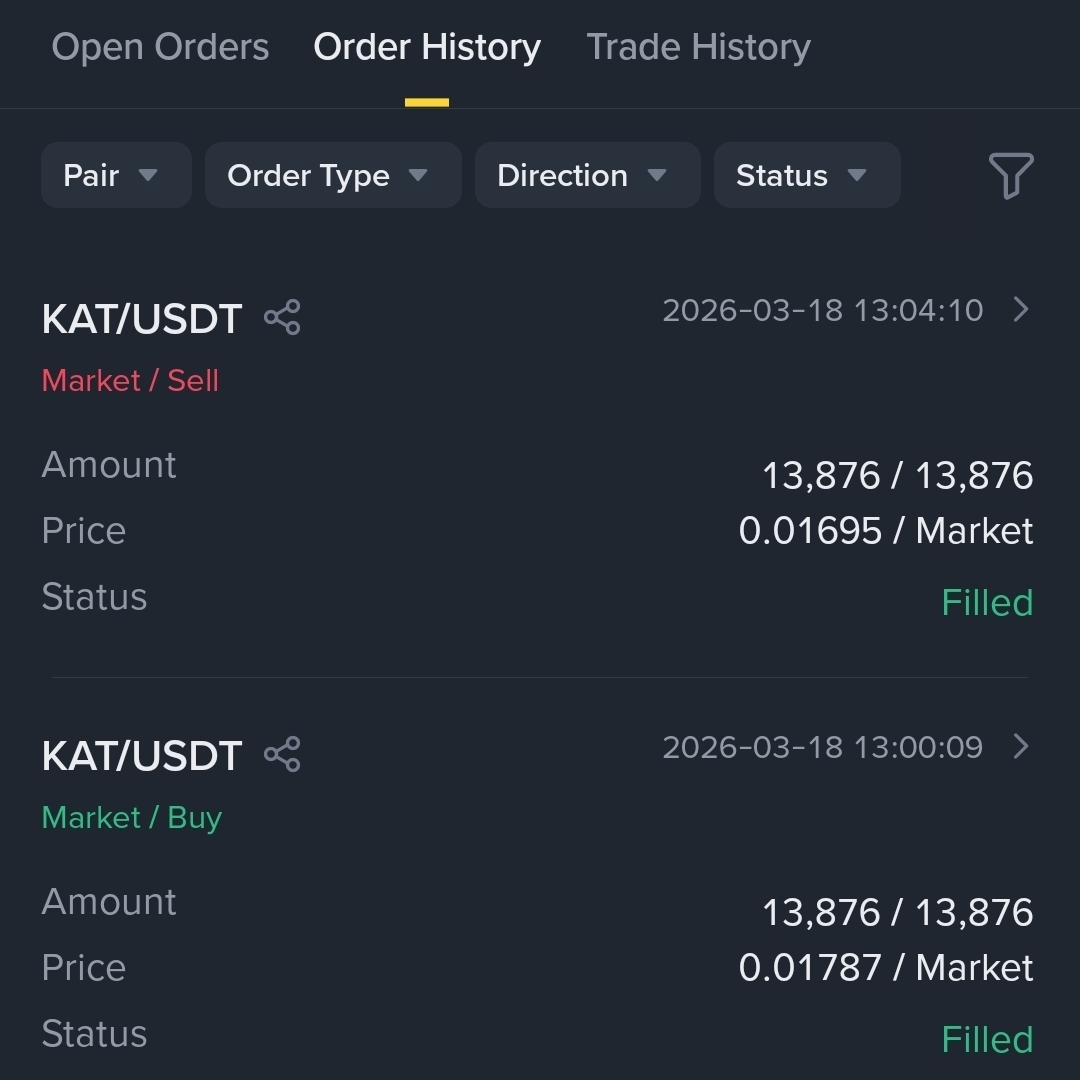The height and width of the screenshot is (1080, 1080).
Task: Open the KAT/USDT buy order pair title
Action: (x=142, y=756)
